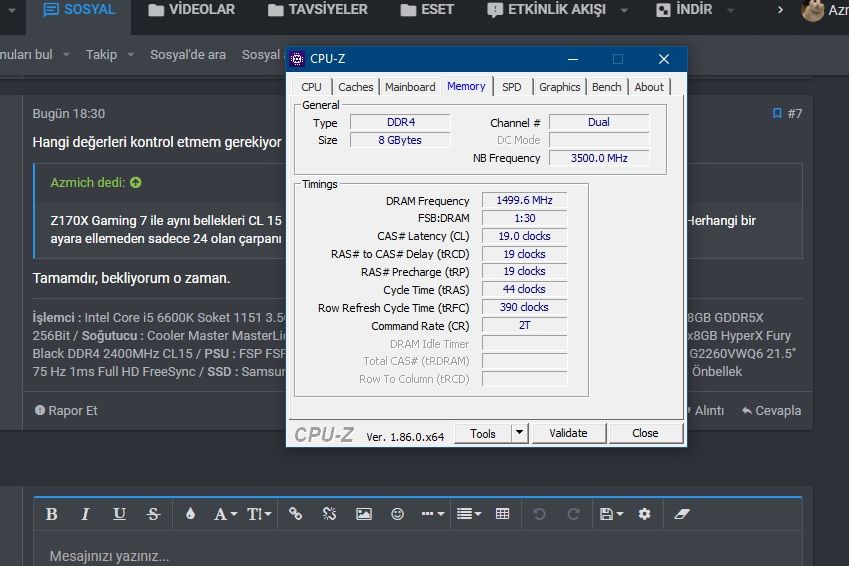
Task: Open the save draft dropdown
Action: click(611, 513)
